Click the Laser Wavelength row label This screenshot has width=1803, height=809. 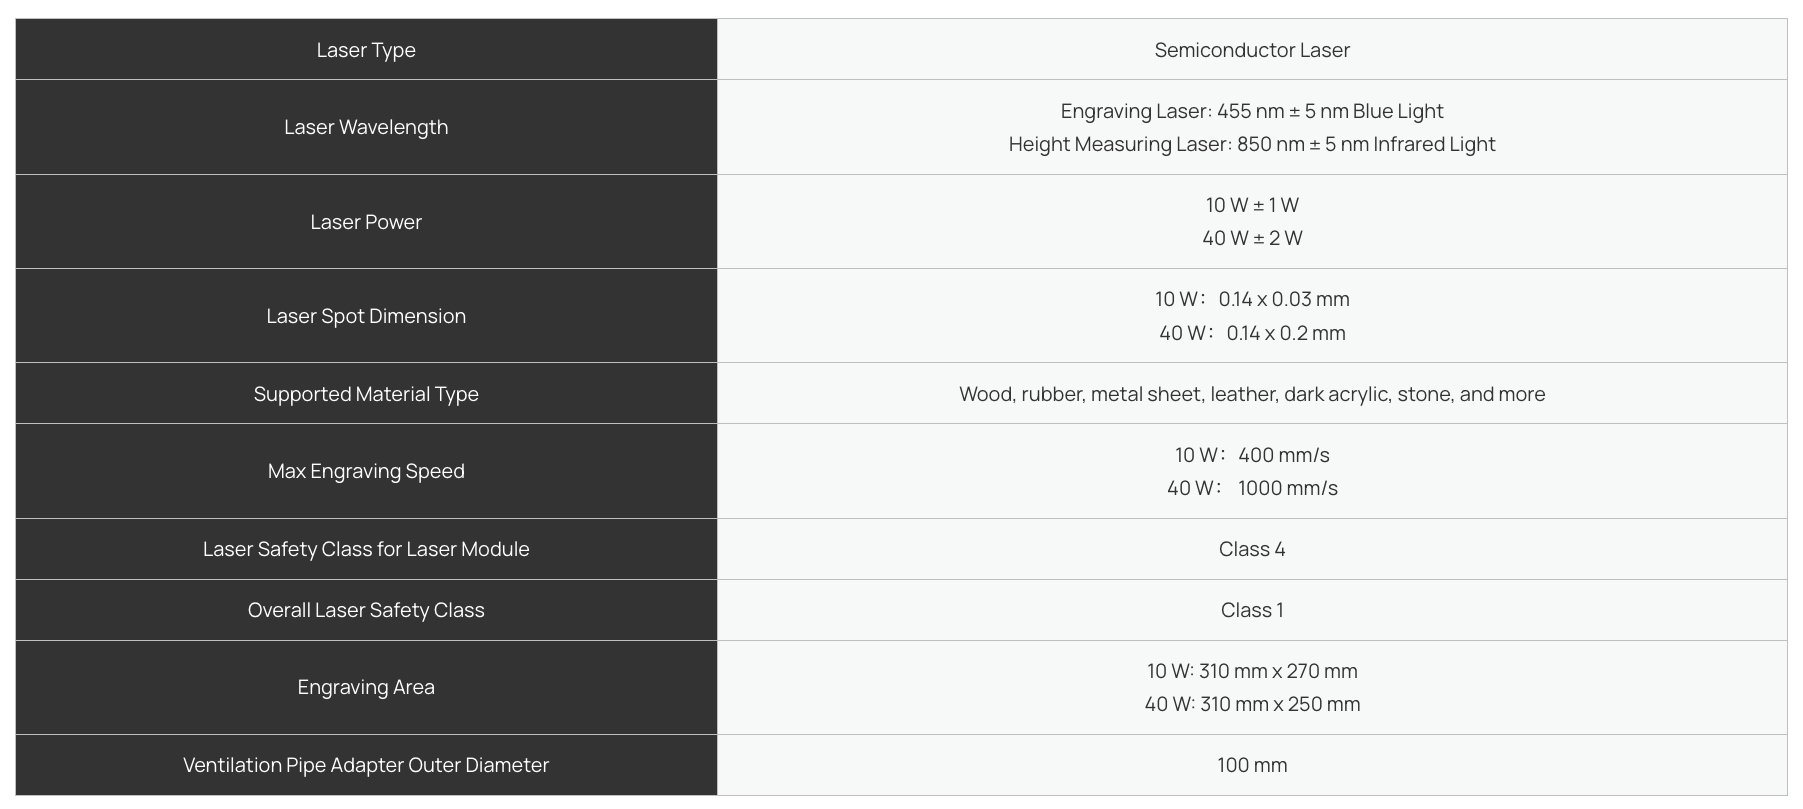click(366, 127)
